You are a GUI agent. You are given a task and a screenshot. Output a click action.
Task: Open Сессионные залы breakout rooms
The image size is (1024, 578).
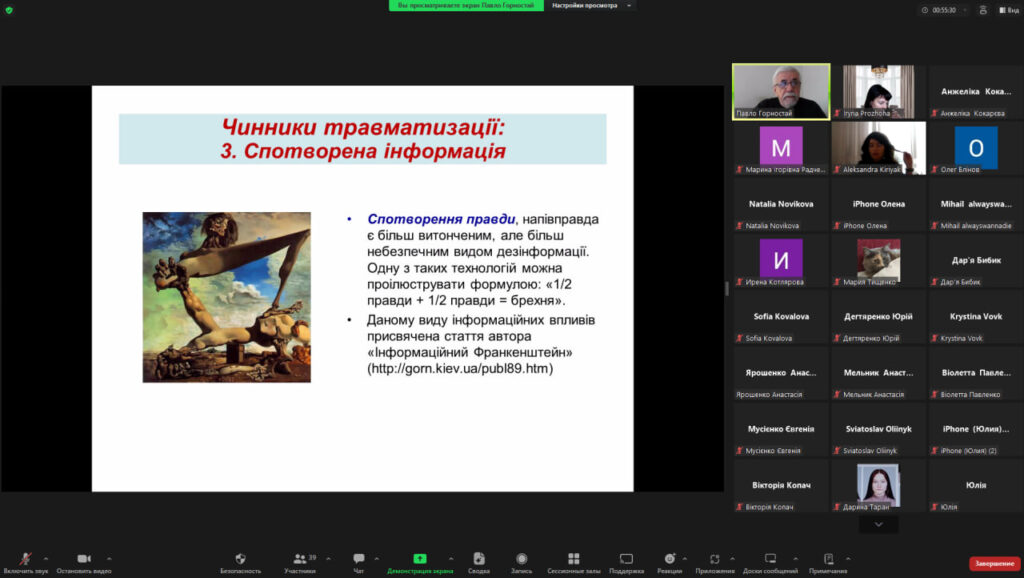coord(573,560)
